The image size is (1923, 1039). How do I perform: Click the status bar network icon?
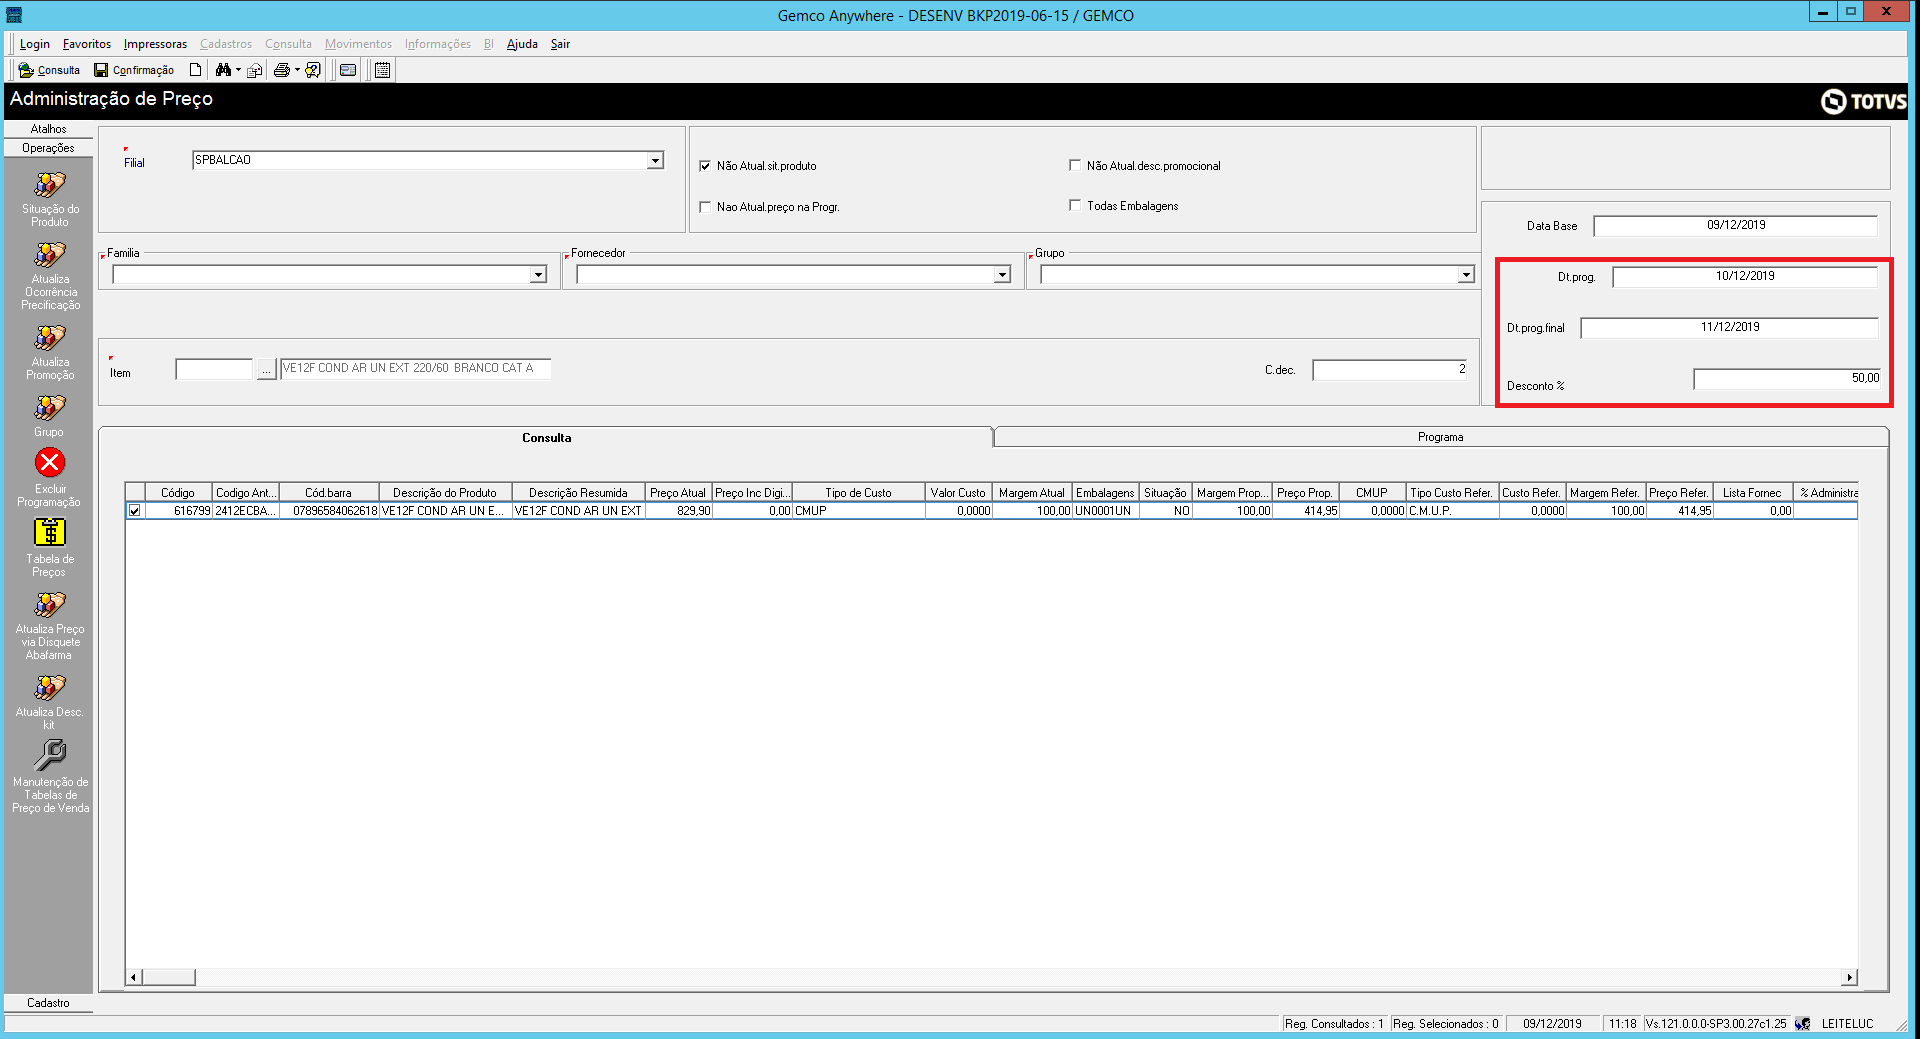1802,1024
